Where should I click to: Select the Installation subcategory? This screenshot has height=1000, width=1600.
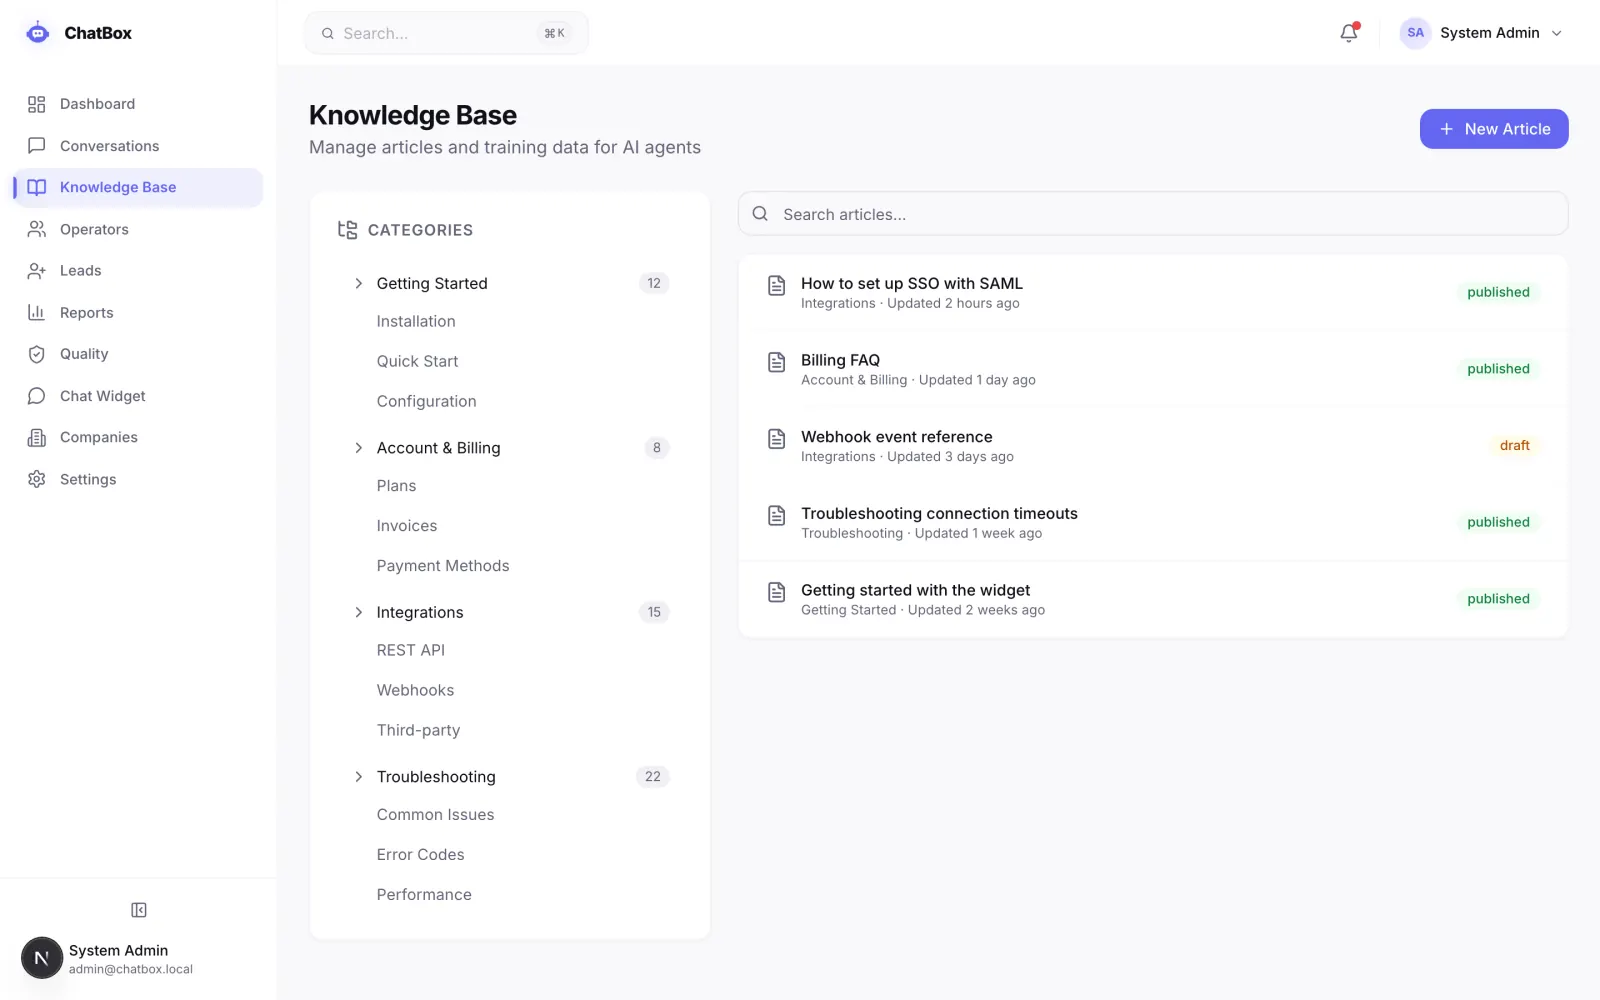coord(416,322)
